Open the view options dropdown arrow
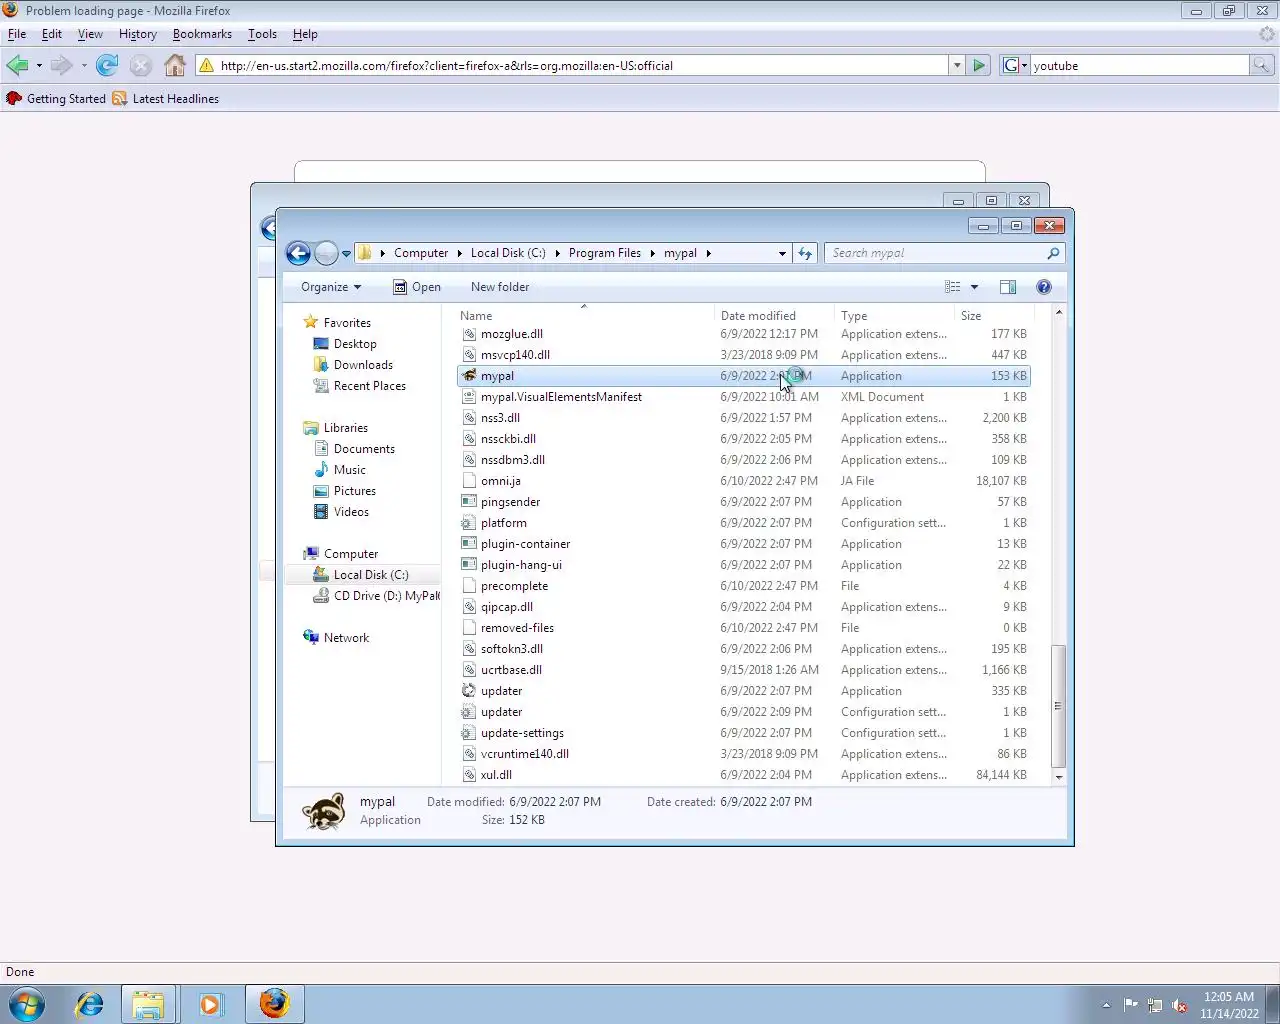The width and height of the screenshot is (1280, 1024). (974, 287)
